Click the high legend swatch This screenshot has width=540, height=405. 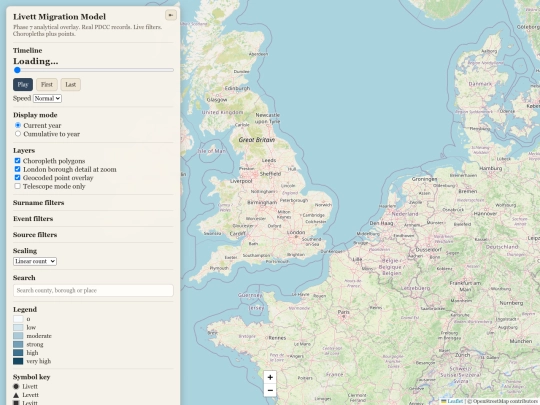point(18,353)
